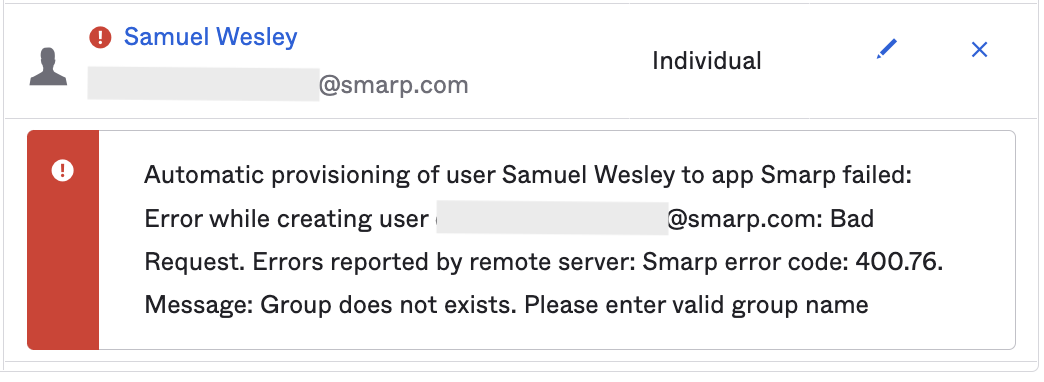Edit Samuel Wesley's assignment with pencil icon

point(887,49)
